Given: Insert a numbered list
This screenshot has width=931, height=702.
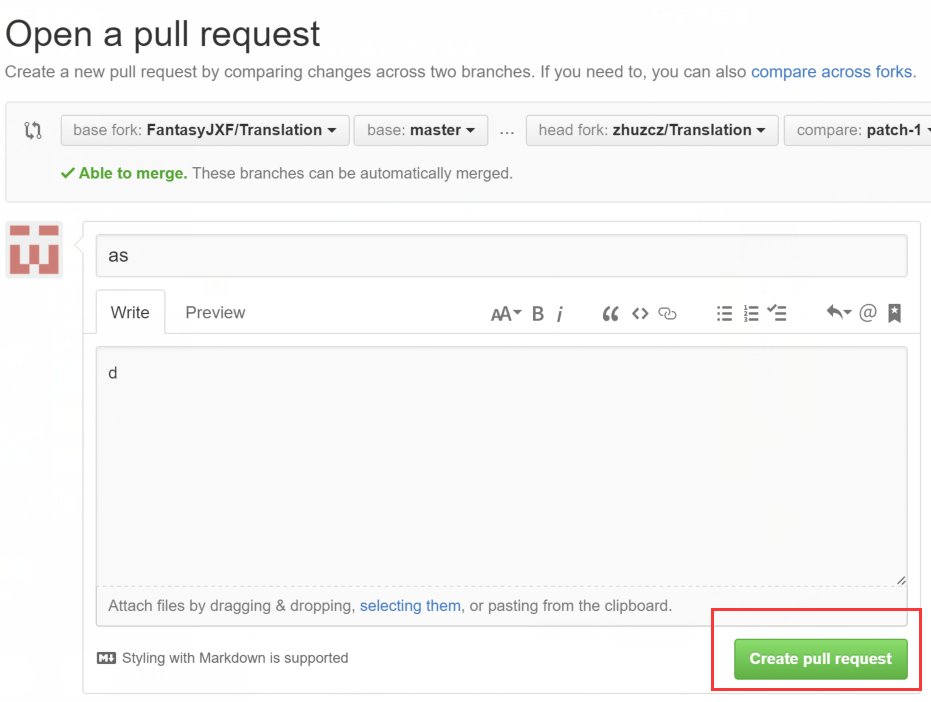Looking at the screenshot, I should coord(751,314).
